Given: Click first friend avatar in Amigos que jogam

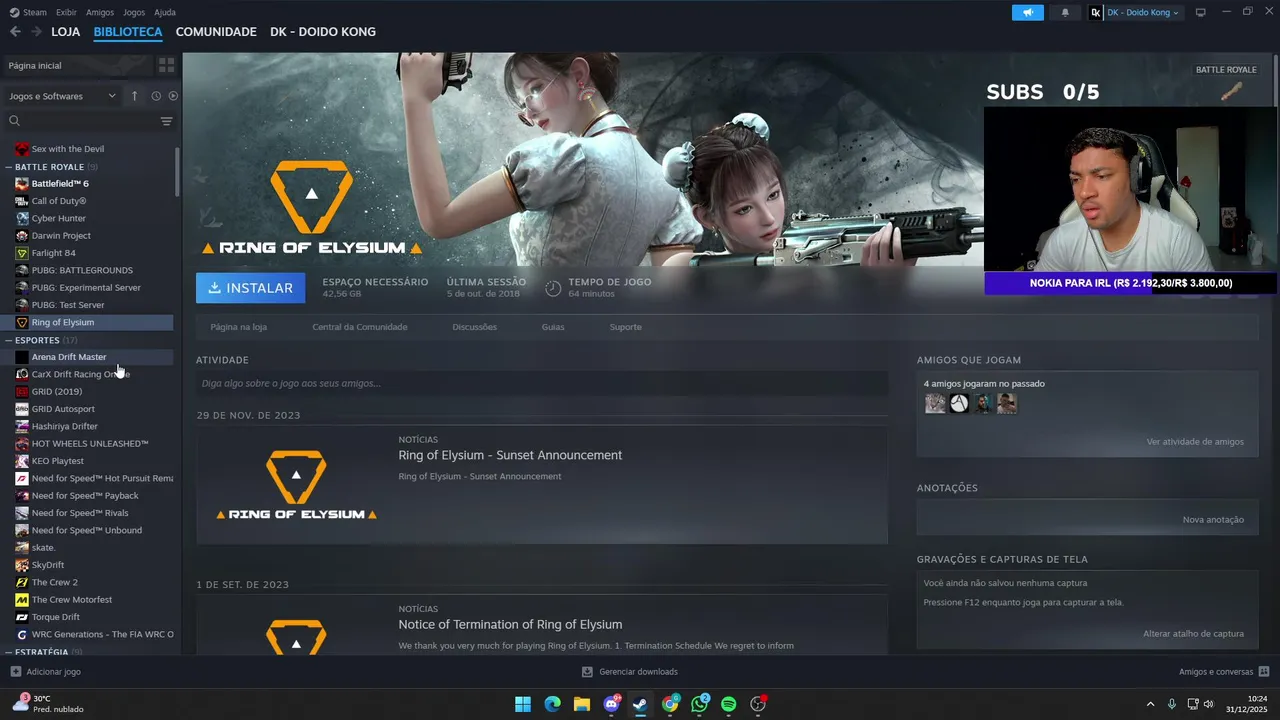Looking at the screenshot, I should point(935,403).
